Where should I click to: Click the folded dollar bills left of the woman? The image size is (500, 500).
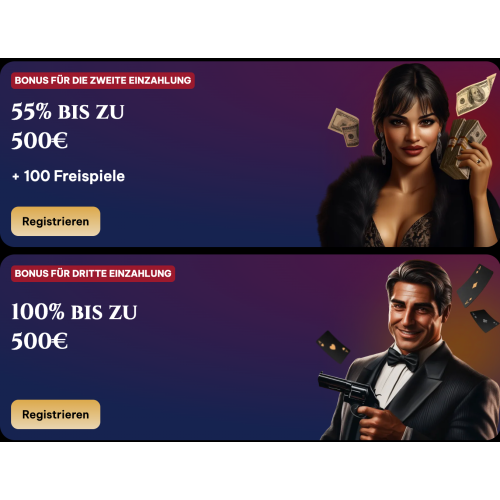coord(344,127)
